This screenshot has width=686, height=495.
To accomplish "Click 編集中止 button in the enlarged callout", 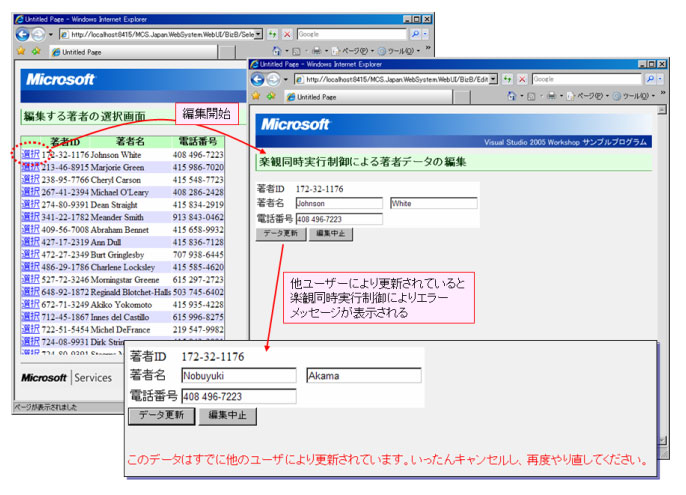I will 228,415.
